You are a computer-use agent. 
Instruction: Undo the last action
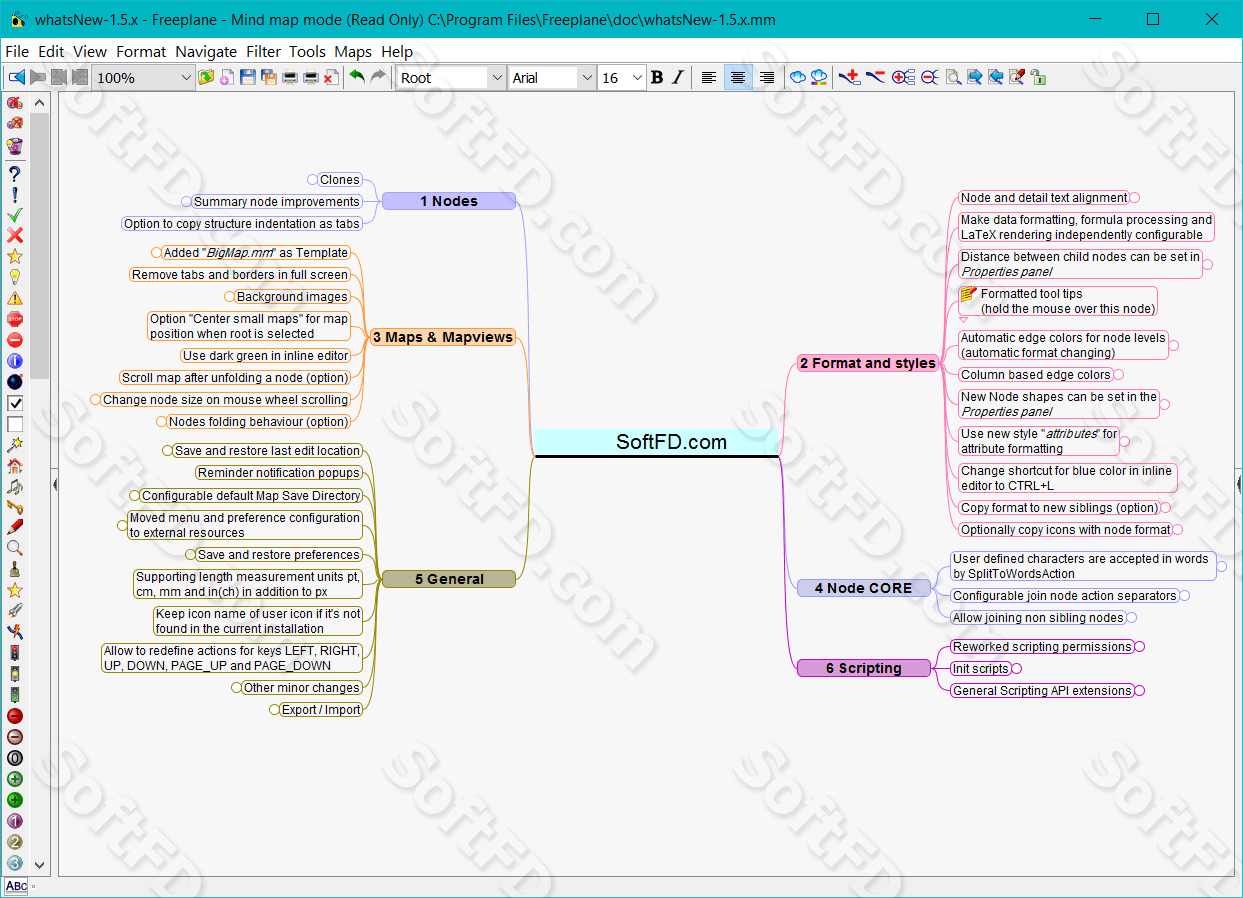coord(357,77)
